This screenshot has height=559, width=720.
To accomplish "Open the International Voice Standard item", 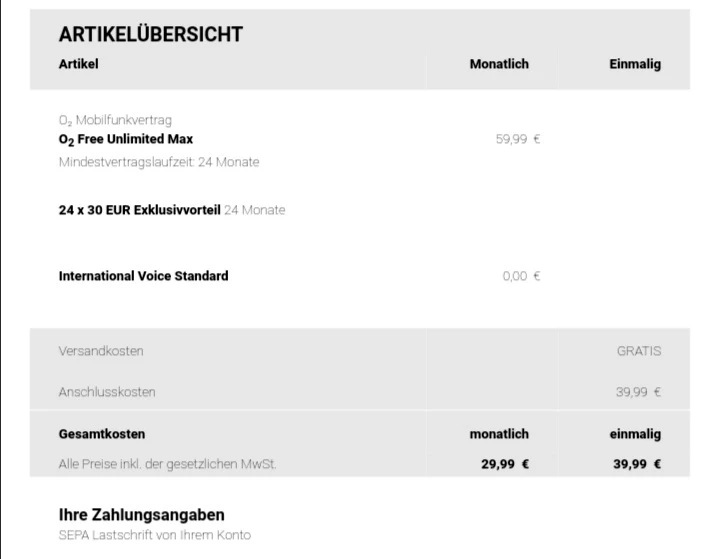I will click(x=143, y=276).
